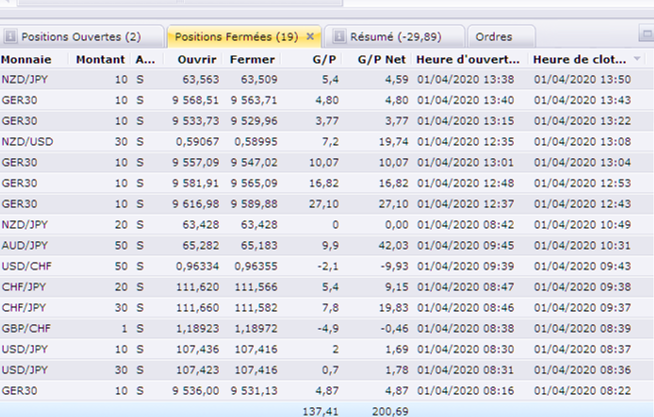
Task: Click G/P value 27,10
Action: (x=324, y=204)
